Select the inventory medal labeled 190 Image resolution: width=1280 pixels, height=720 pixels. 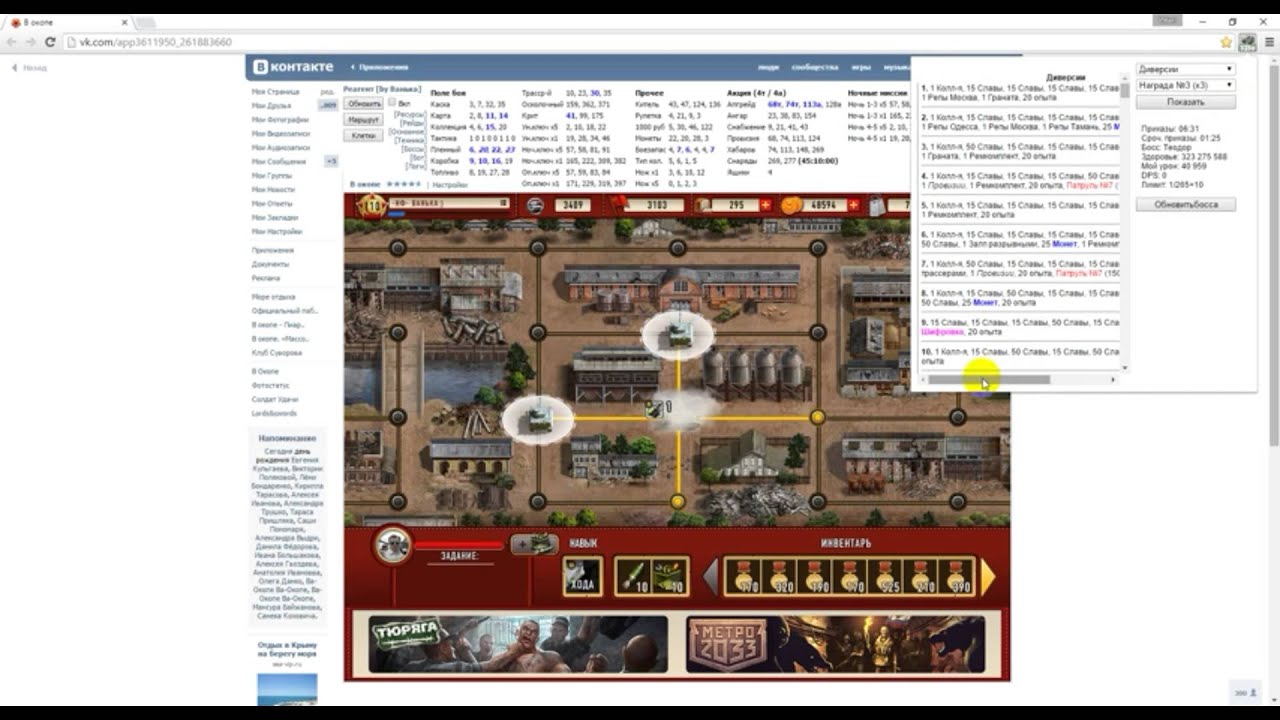pyautogui.click(x=815, y=577)
